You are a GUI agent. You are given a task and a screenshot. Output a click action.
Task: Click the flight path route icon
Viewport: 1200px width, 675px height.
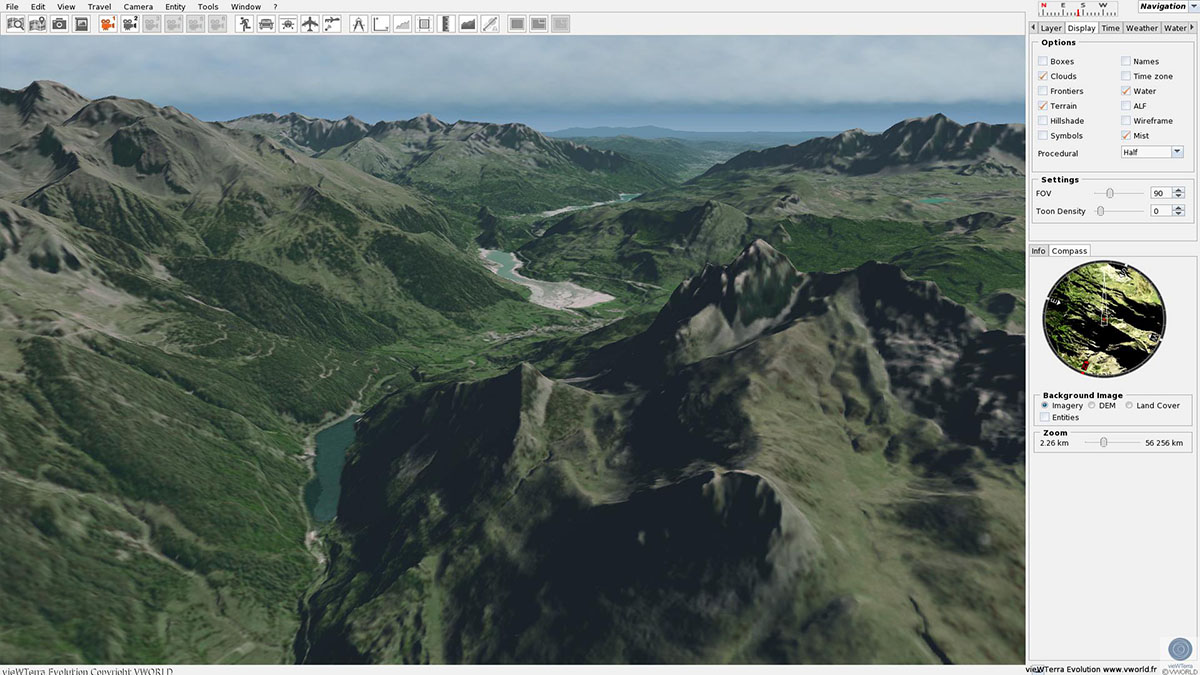(x=332, y=24)
